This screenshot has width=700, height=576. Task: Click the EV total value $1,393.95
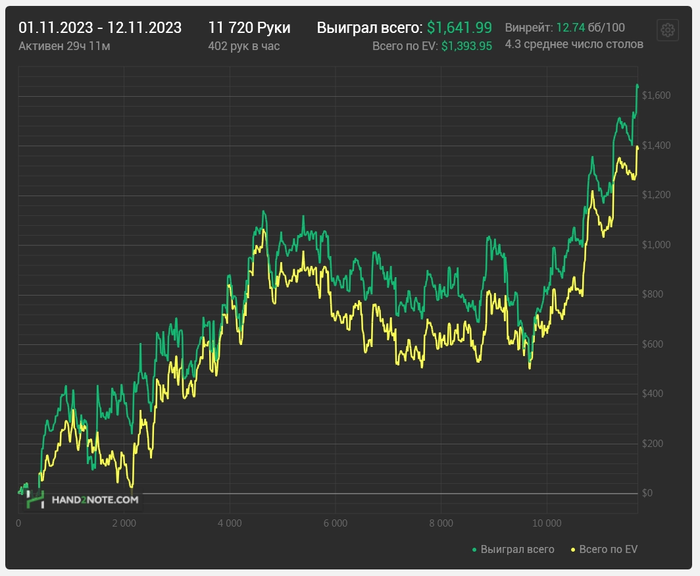tap(467, 46)
